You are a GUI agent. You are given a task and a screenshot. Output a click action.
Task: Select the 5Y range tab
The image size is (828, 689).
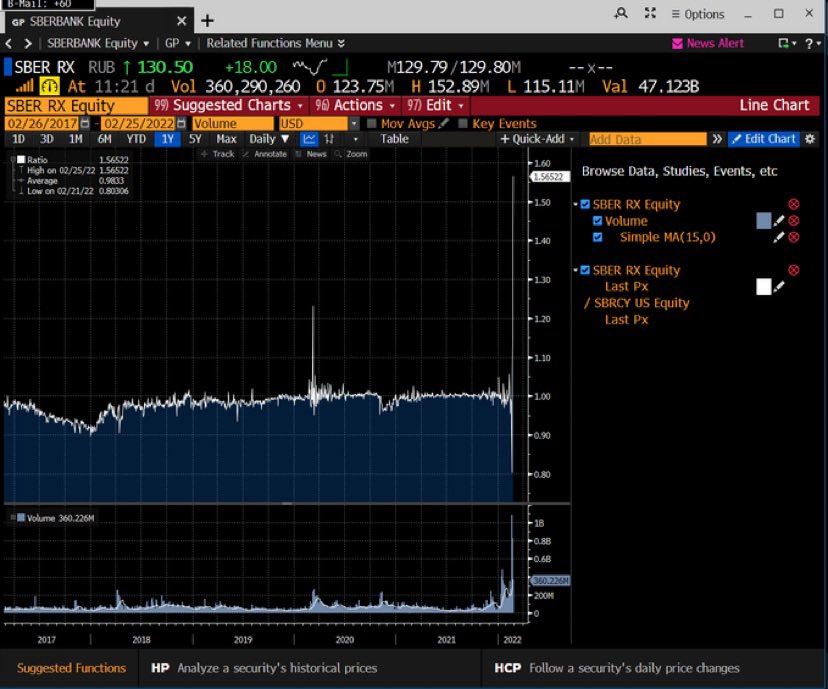195,139
